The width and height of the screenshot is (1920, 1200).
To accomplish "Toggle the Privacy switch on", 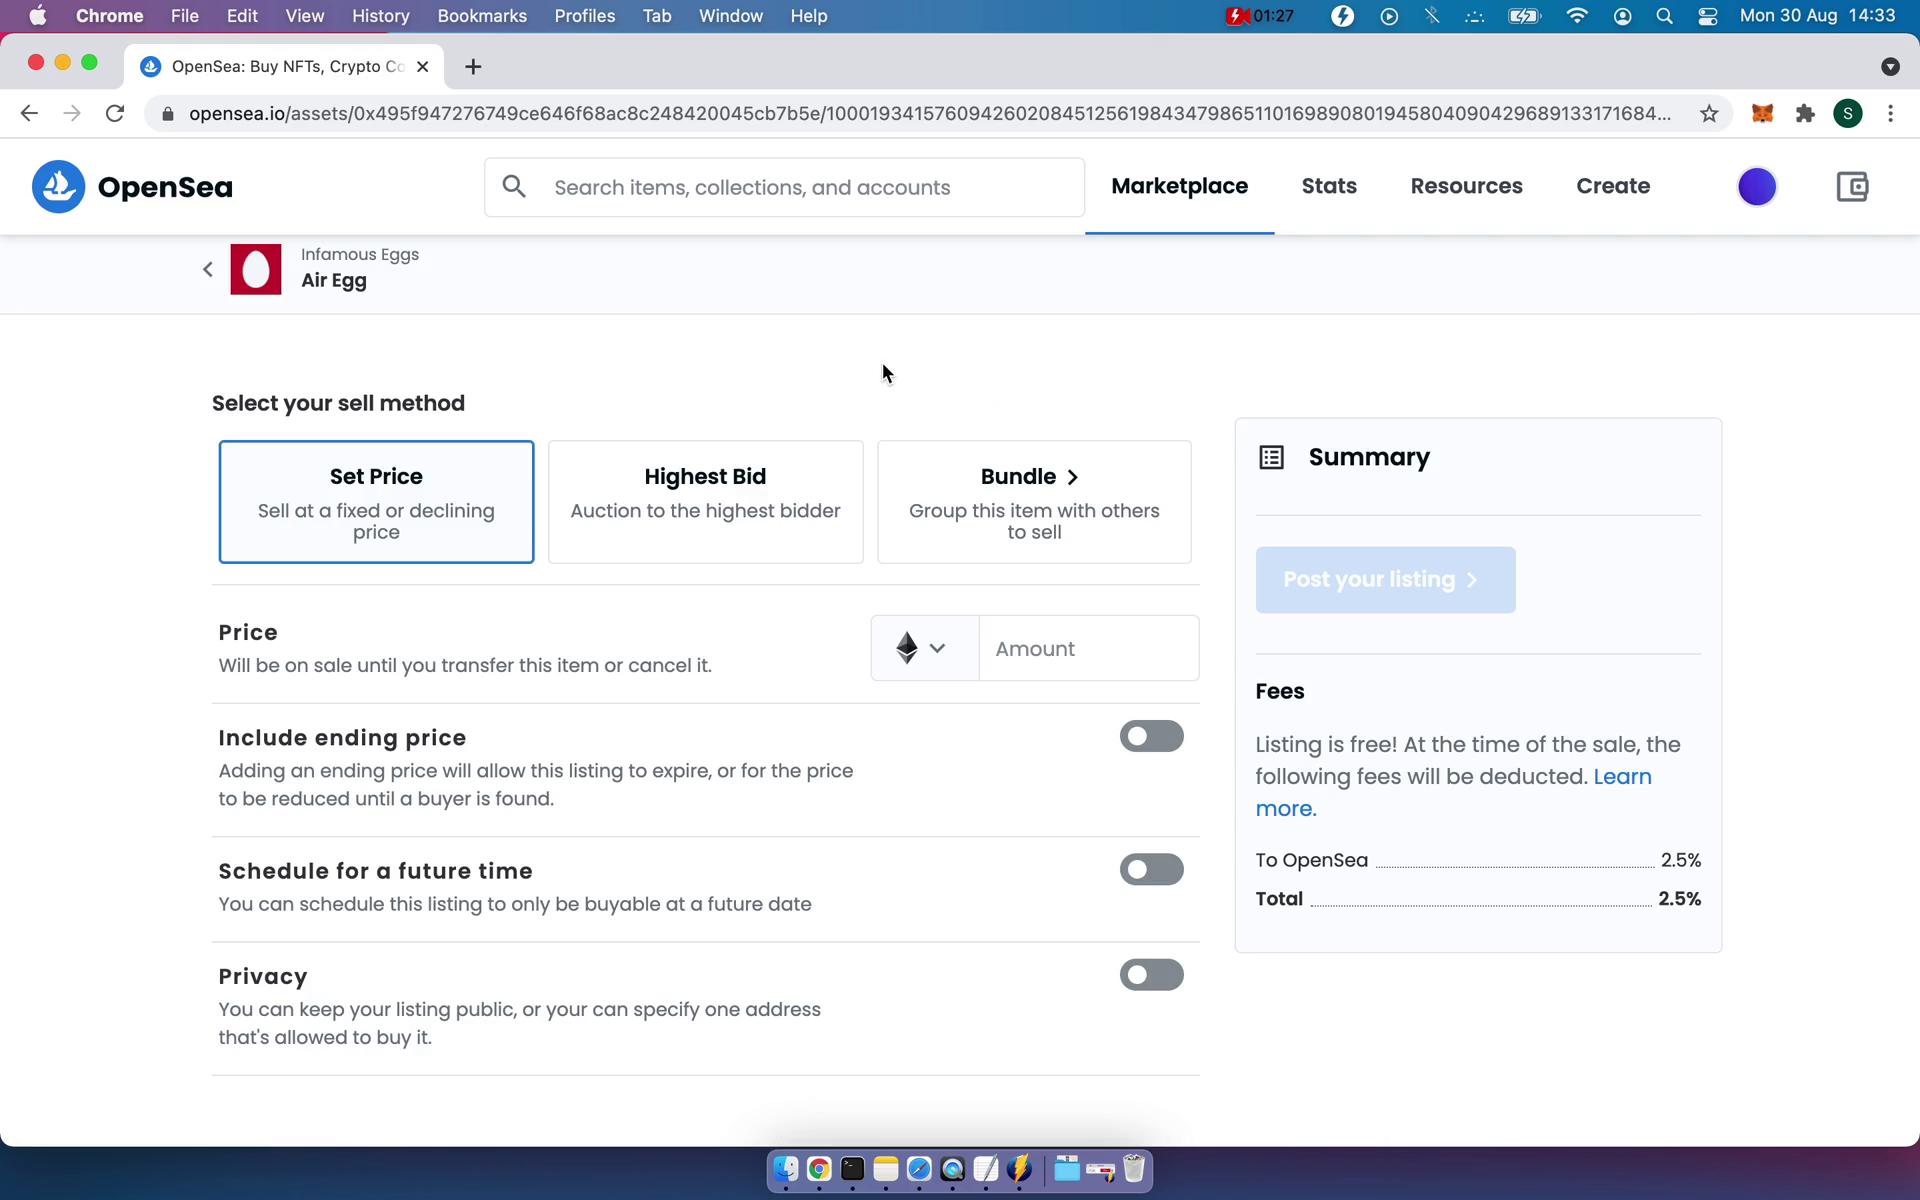I will pos(1151,975).
